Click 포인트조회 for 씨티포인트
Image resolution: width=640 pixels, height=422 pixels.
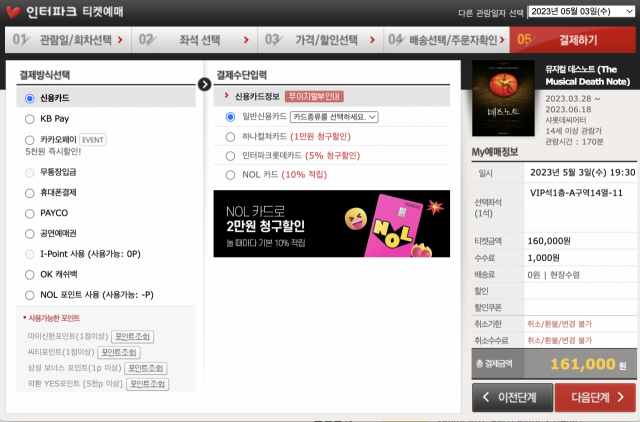pyautogui.click(x=119, y=352)
